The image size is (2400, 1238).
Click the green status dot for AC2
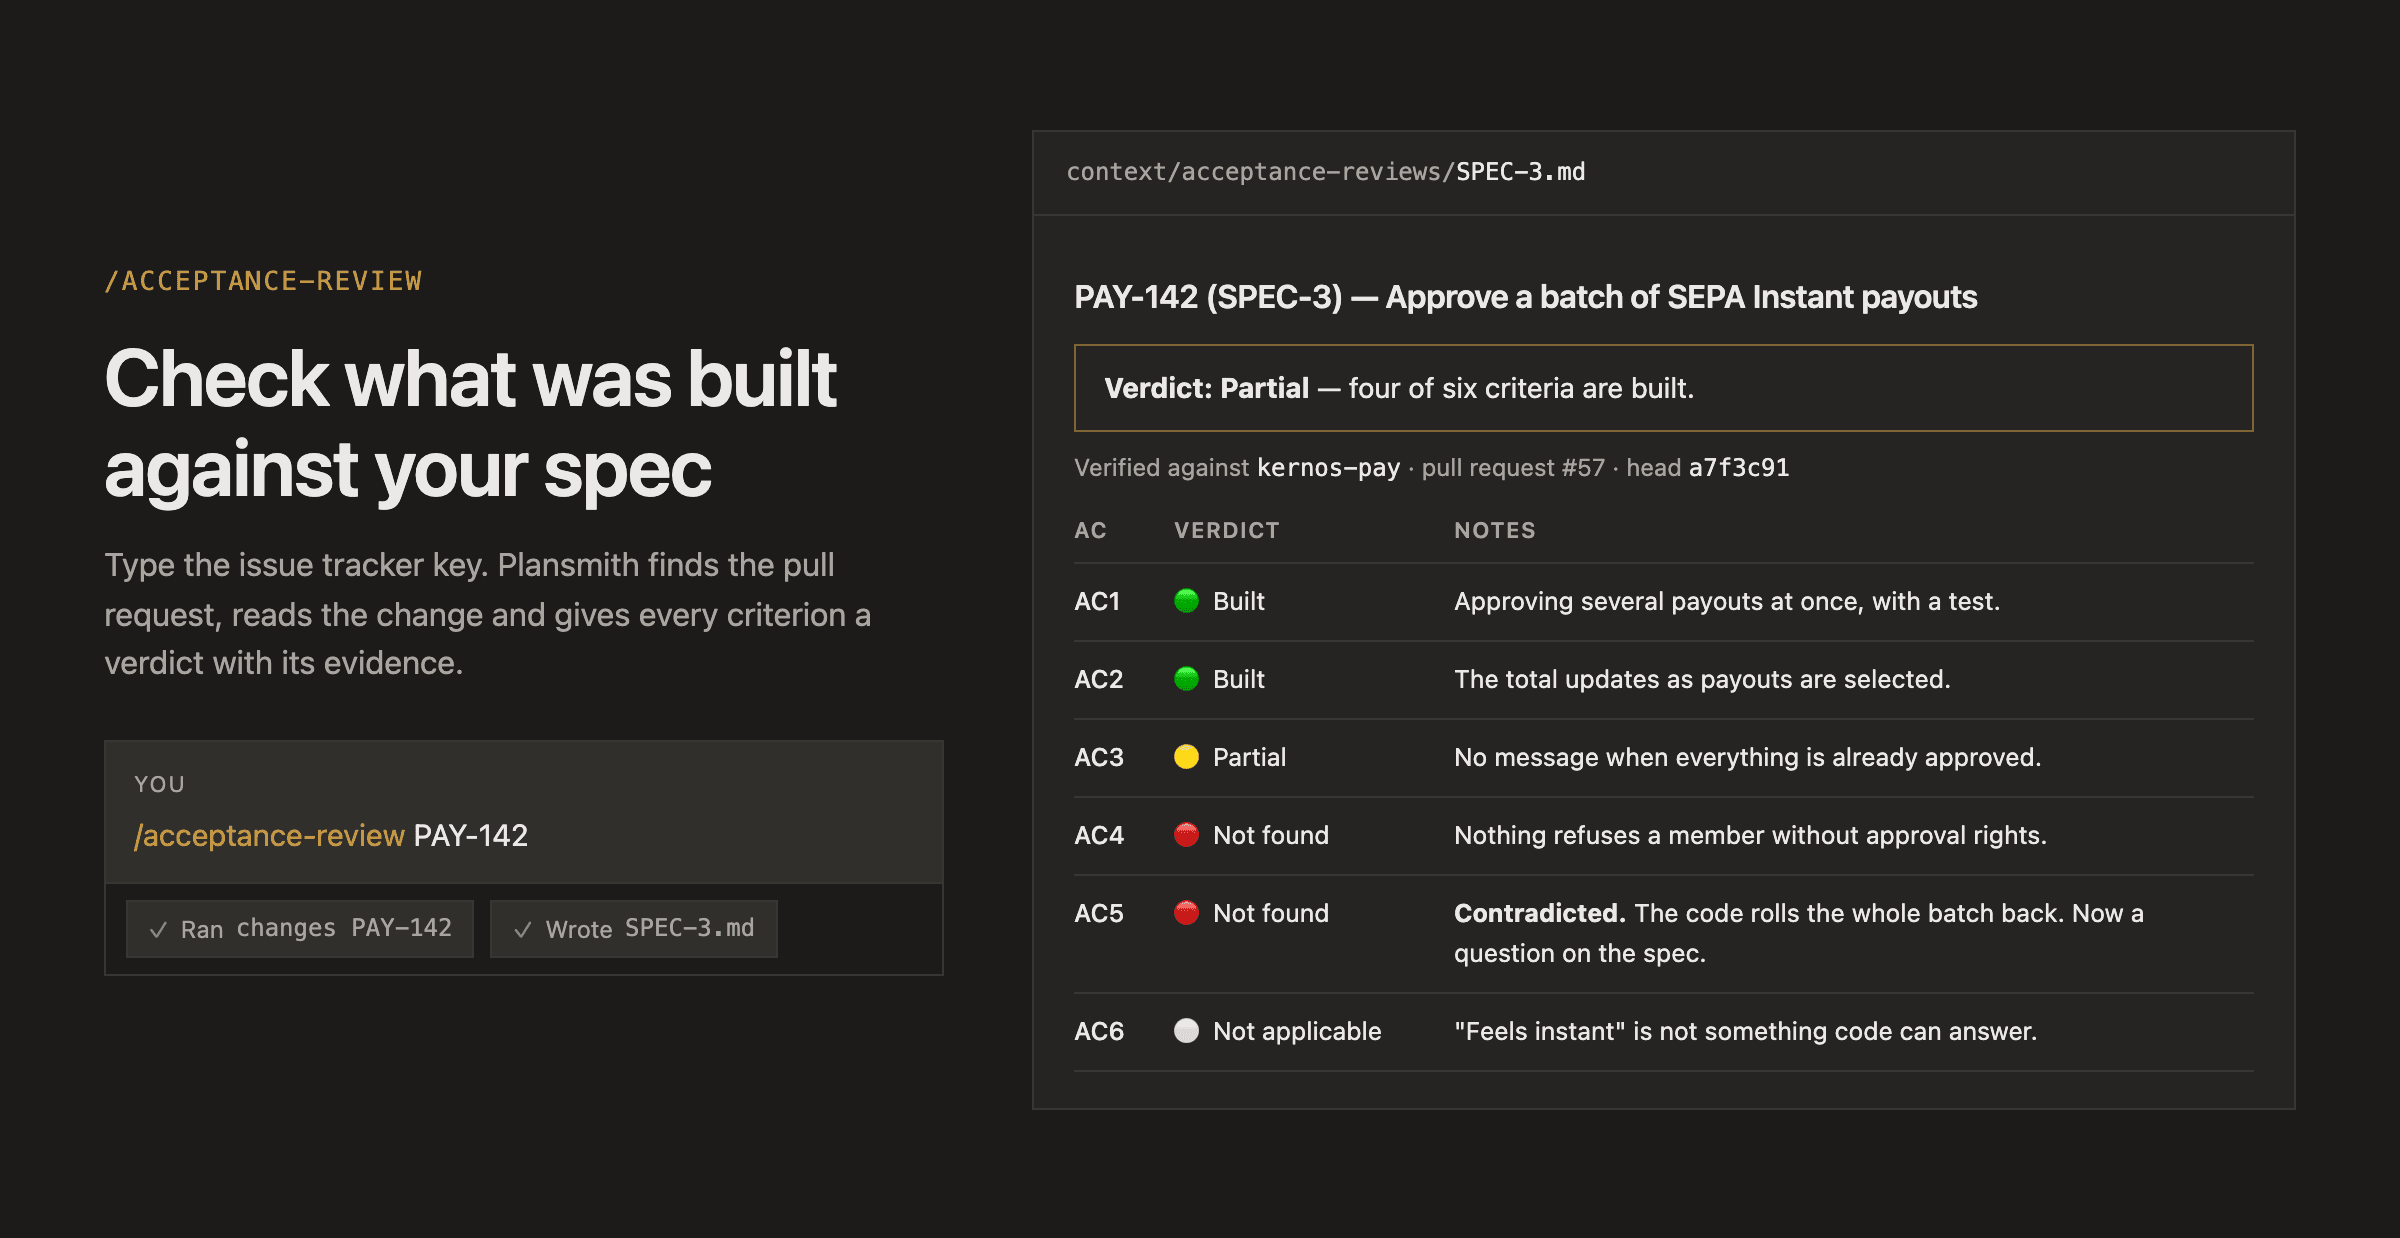[1186, 679]
